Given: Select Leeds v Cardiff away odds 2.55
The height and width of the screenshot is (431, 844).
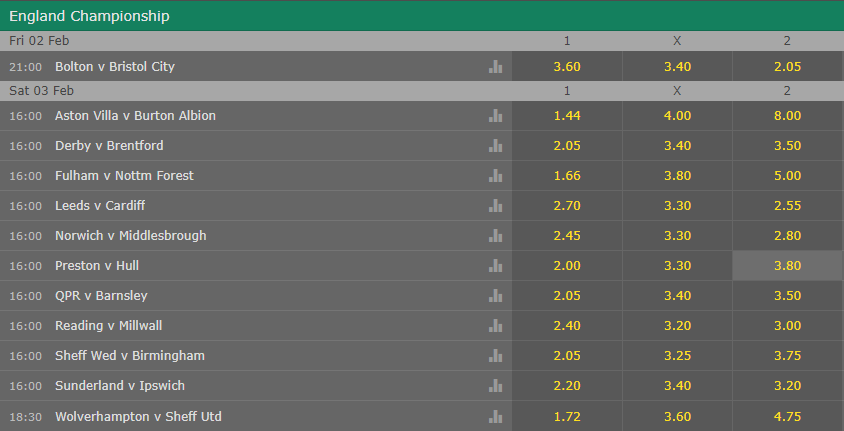Looking at the screenshot, I should click(788, 206).
